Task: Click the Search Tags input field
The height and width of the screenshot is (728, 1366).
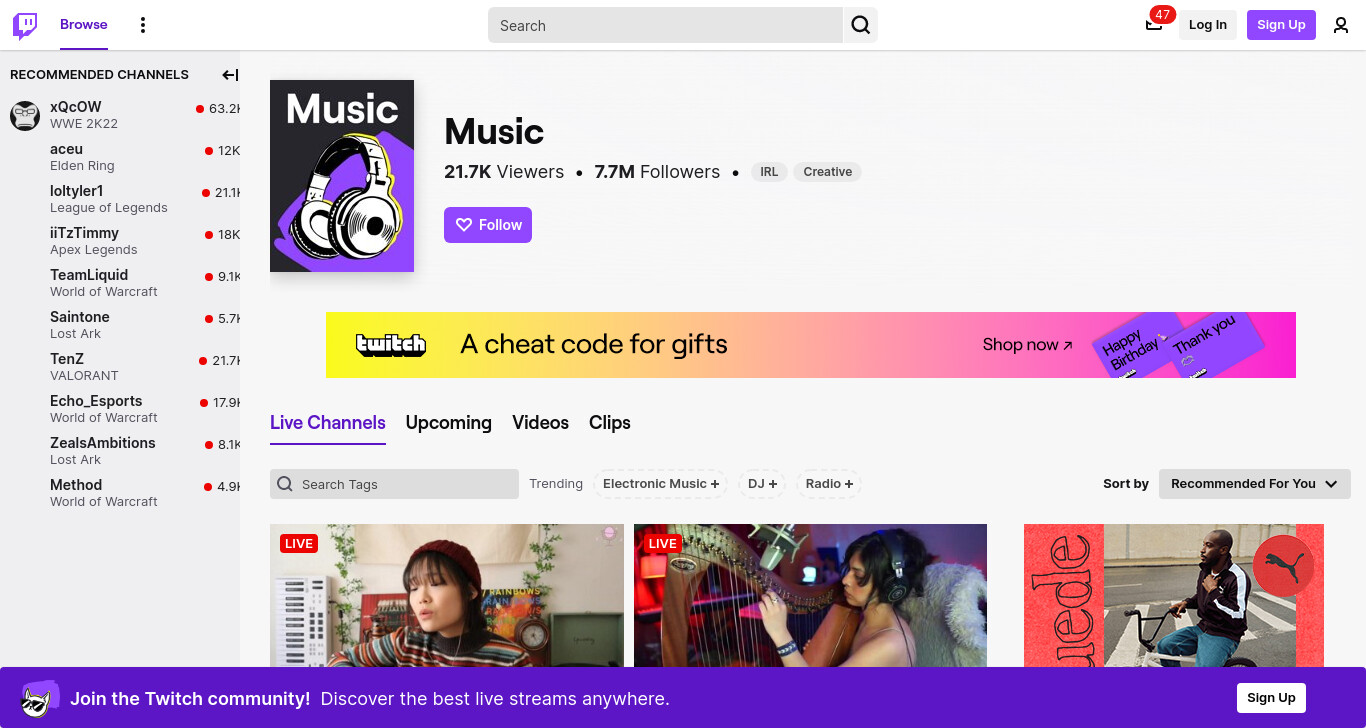Action: click(x=394, y=484)
